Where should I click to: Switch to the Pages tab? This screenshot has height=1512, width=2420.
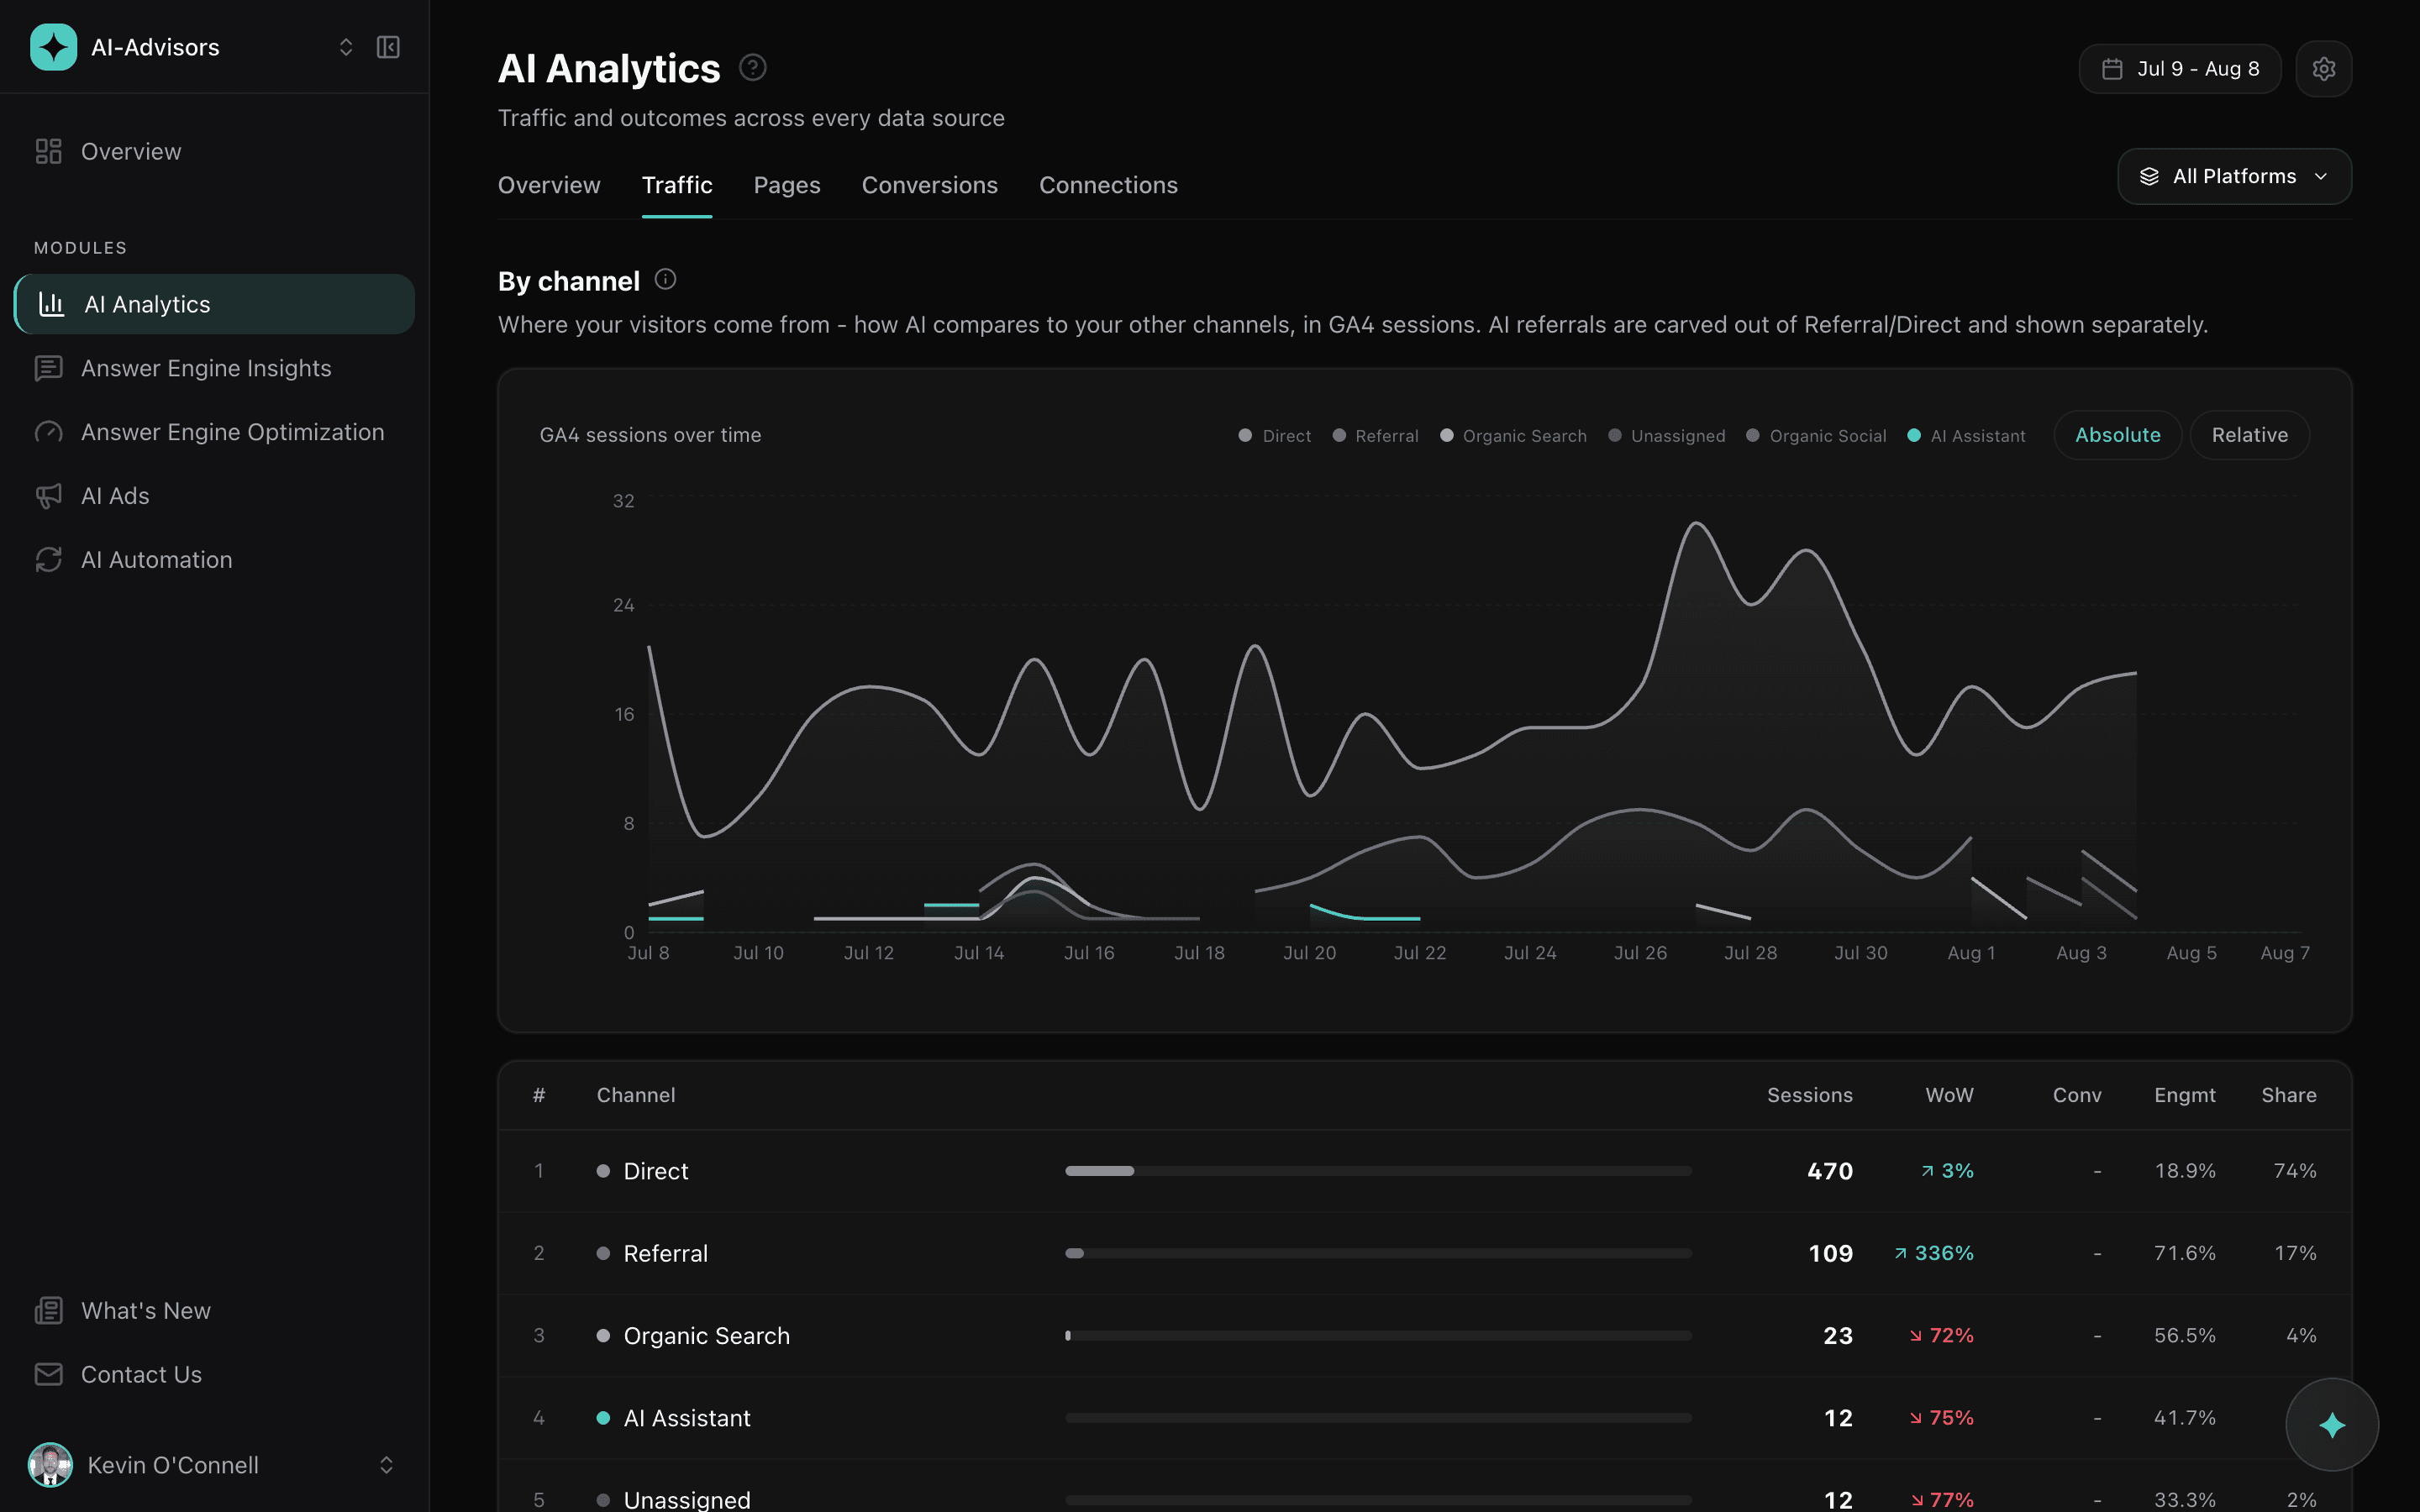pyautogui.click(x=787, y=185)
